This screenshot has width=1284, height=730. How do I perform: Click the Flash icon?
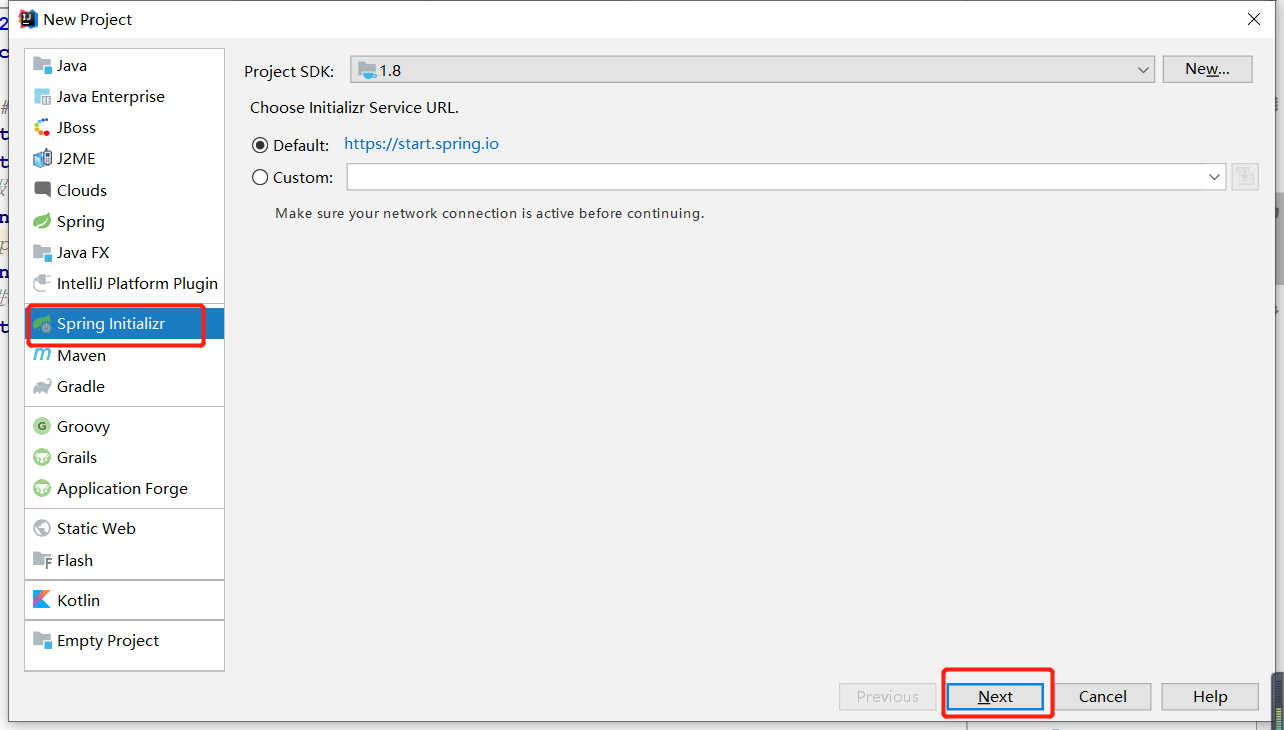pos(42,560)
